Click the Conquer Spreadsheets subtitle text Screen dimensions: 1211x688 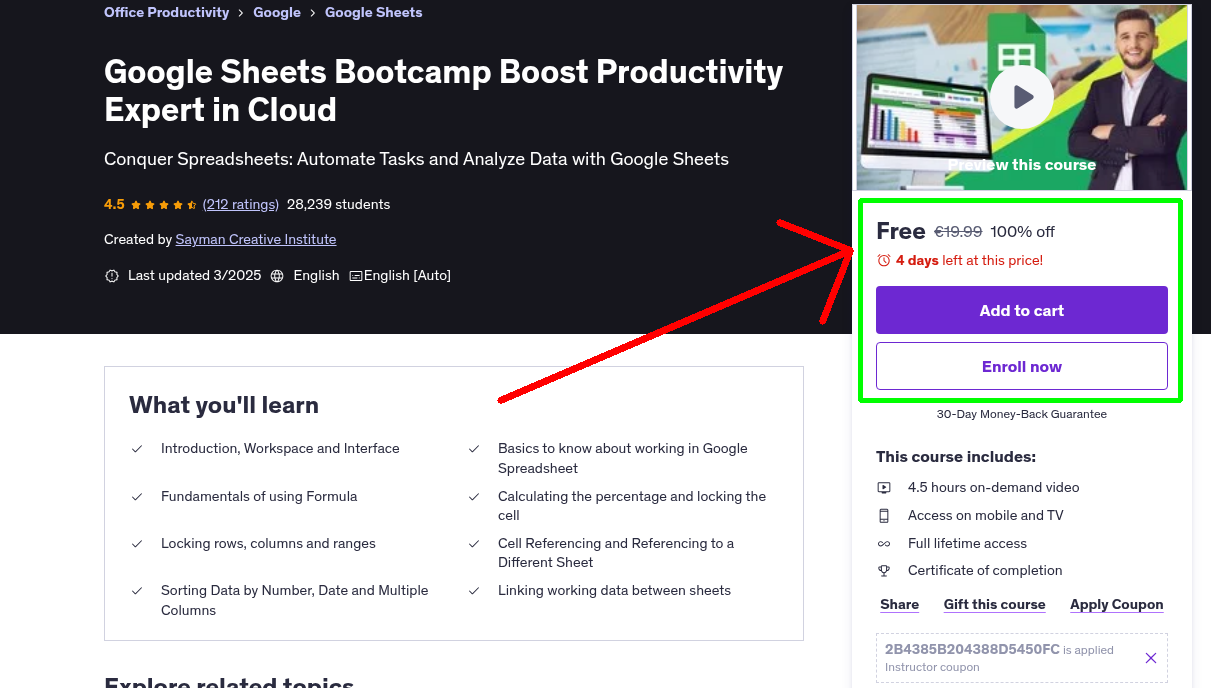[416, 159]
